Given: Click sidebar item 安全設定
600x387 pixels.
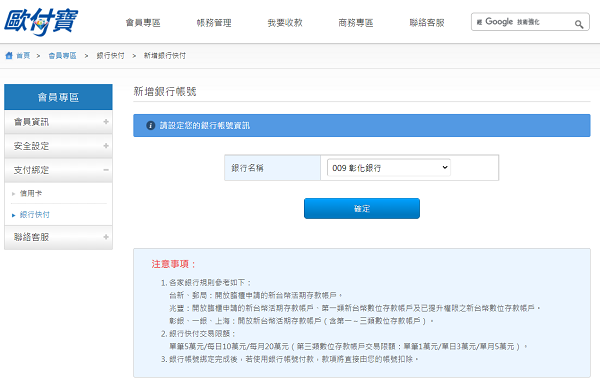Looking at the screenshot, I should tap(58, 146).
